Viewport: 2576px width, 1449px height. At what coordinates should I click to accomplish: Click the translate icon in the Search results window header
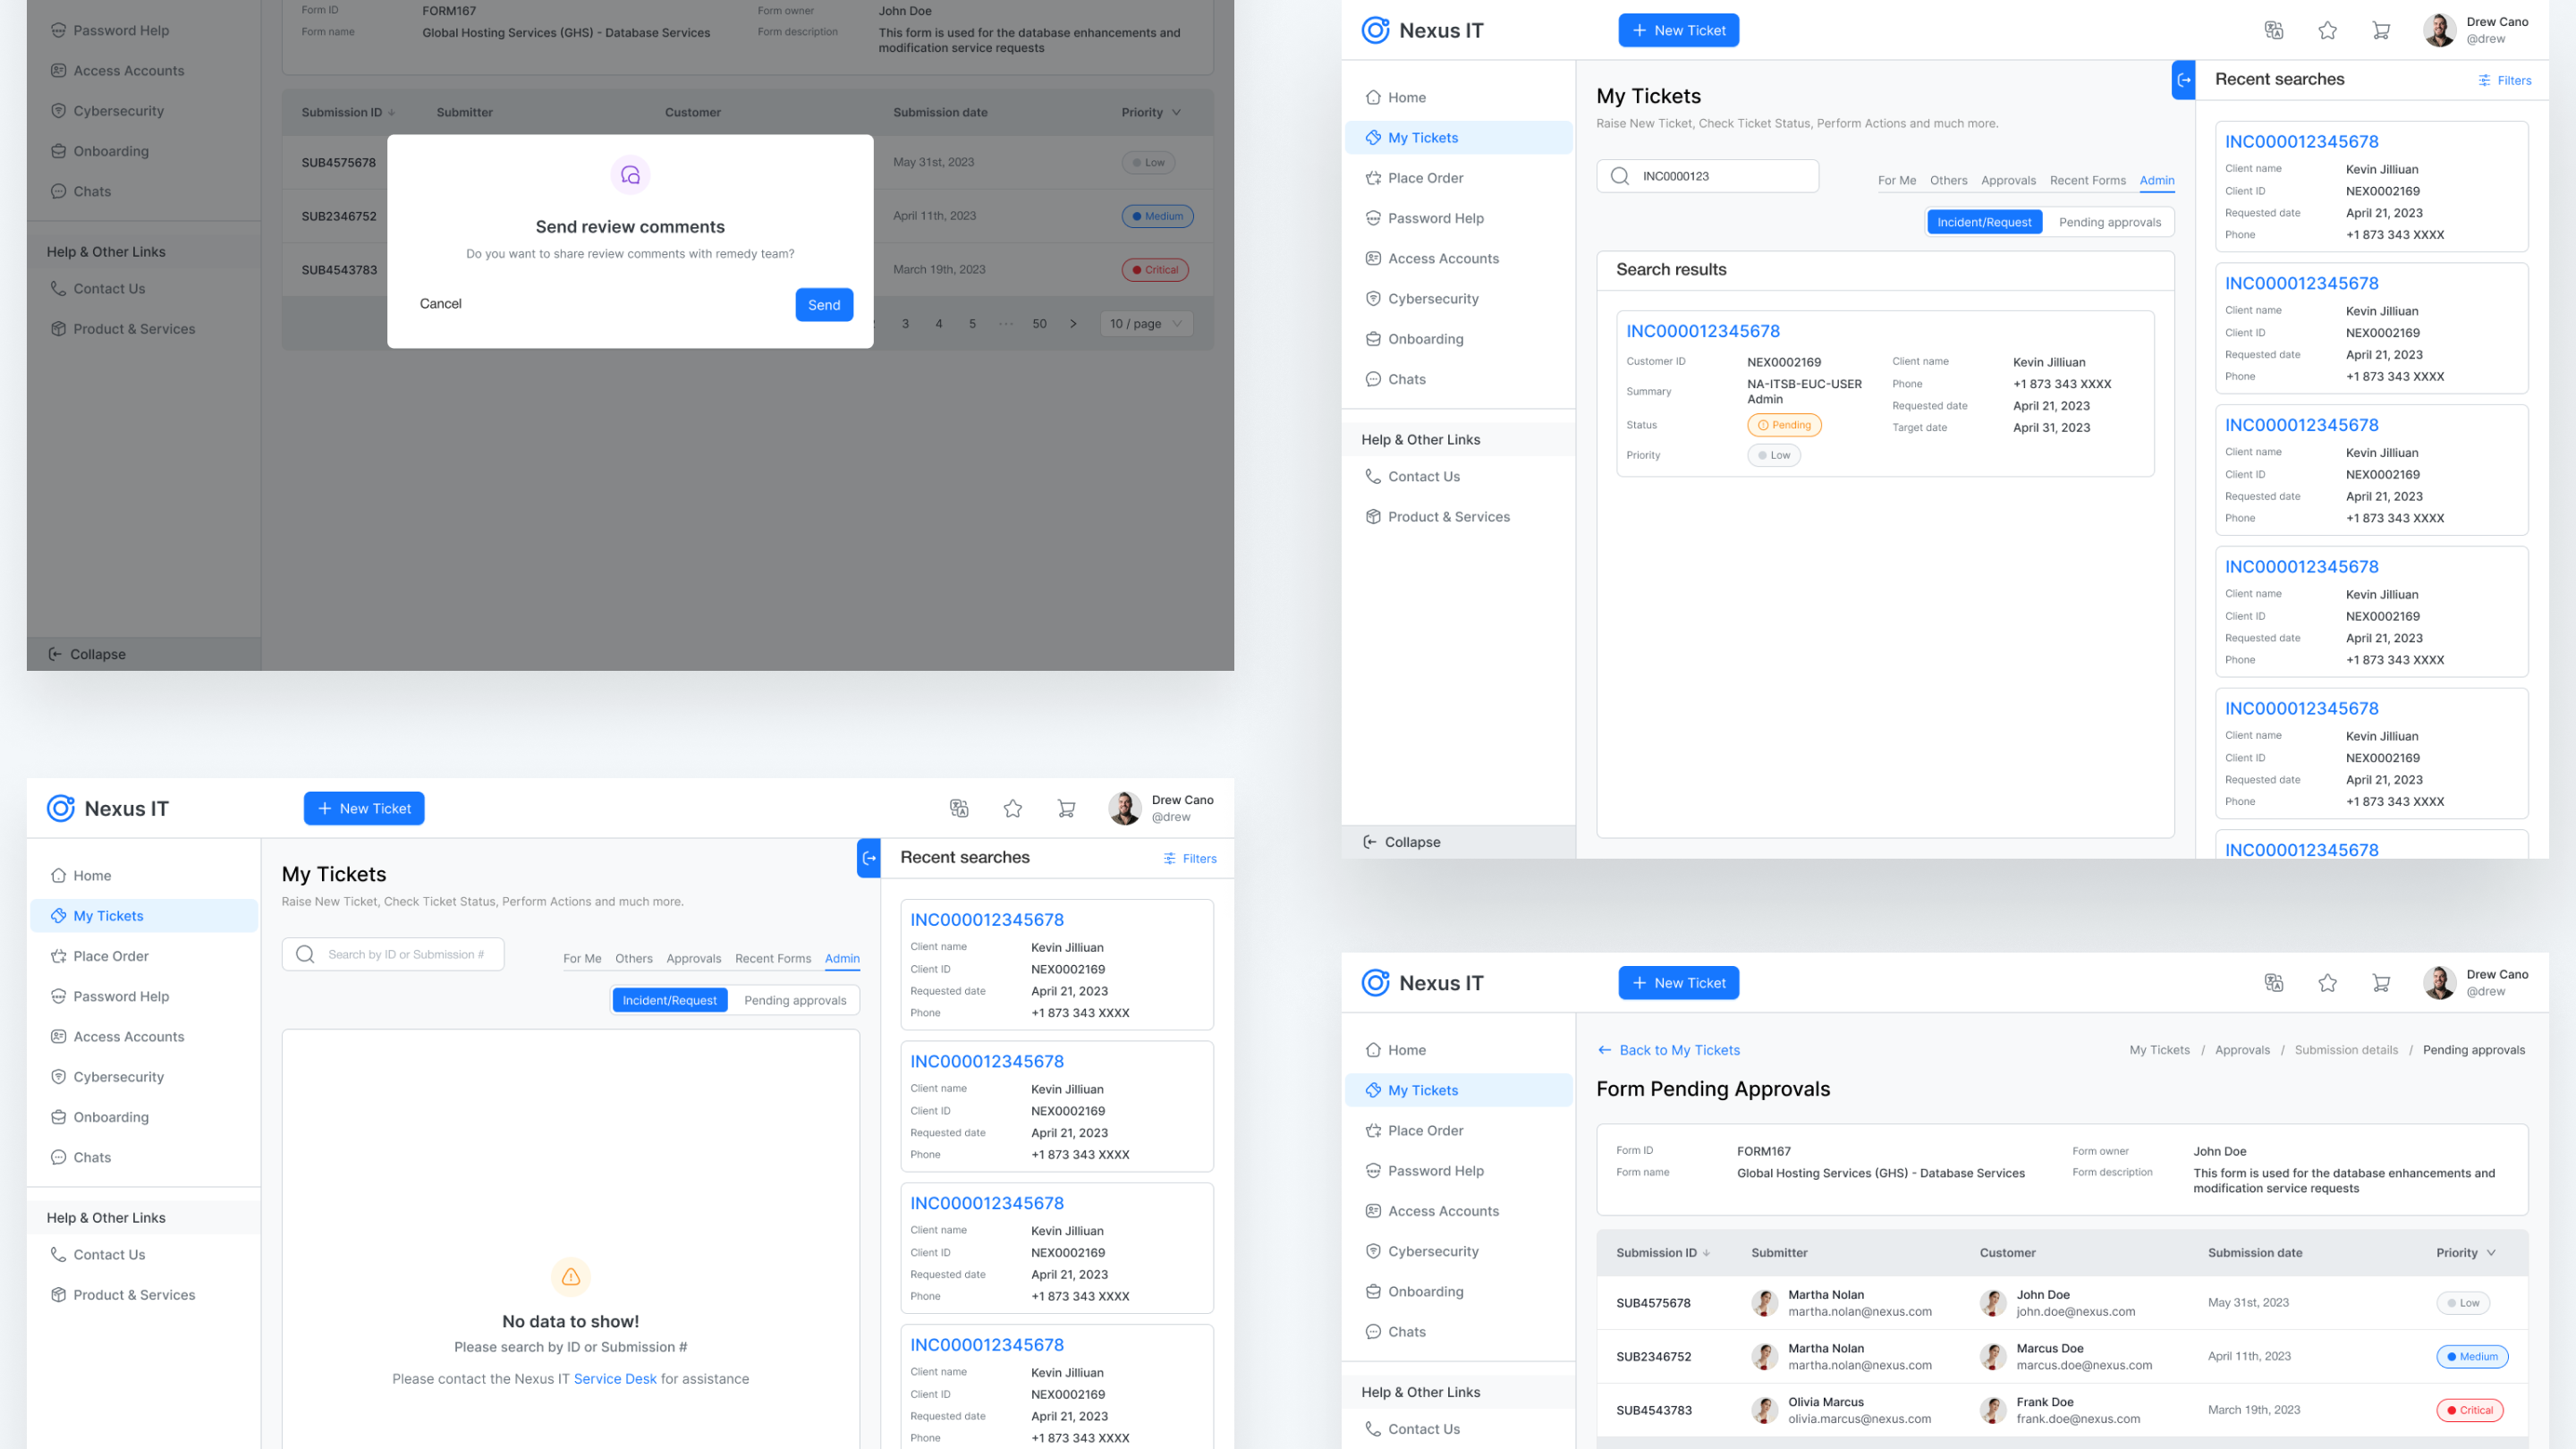2274,30
